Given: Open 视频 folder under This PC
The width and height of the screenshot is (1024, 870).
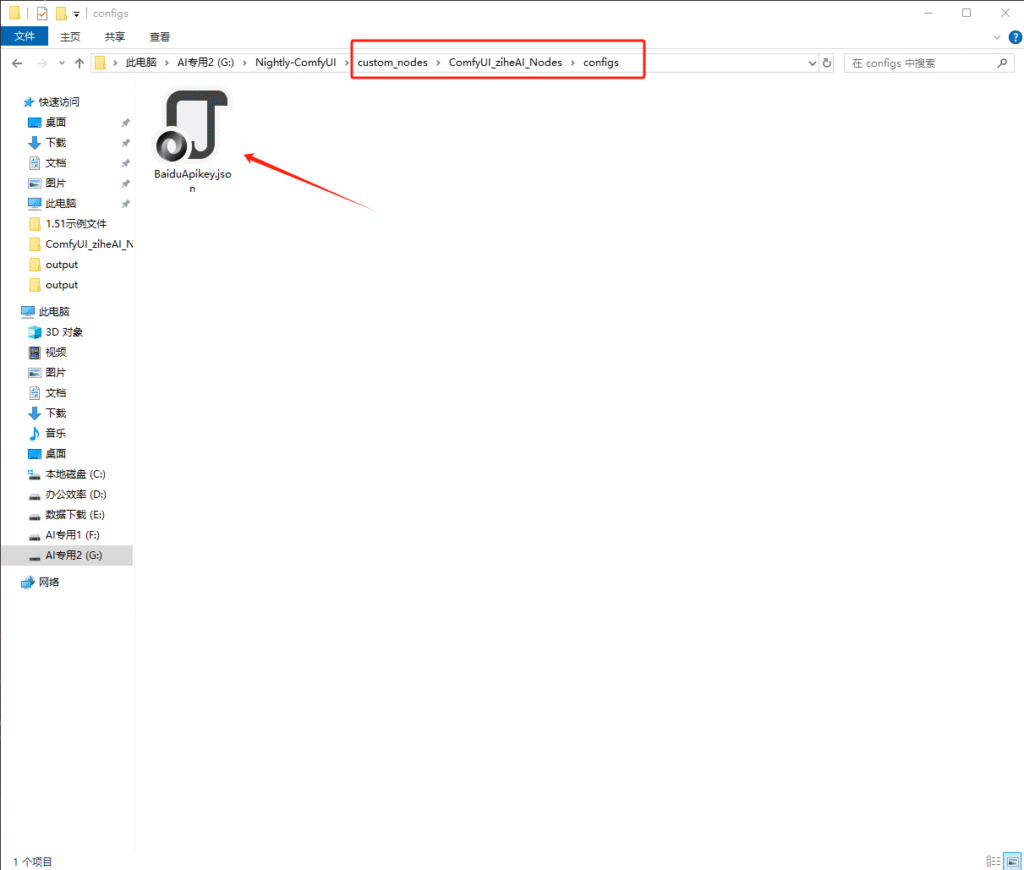Looking at the screenshot, I should 56,352.
